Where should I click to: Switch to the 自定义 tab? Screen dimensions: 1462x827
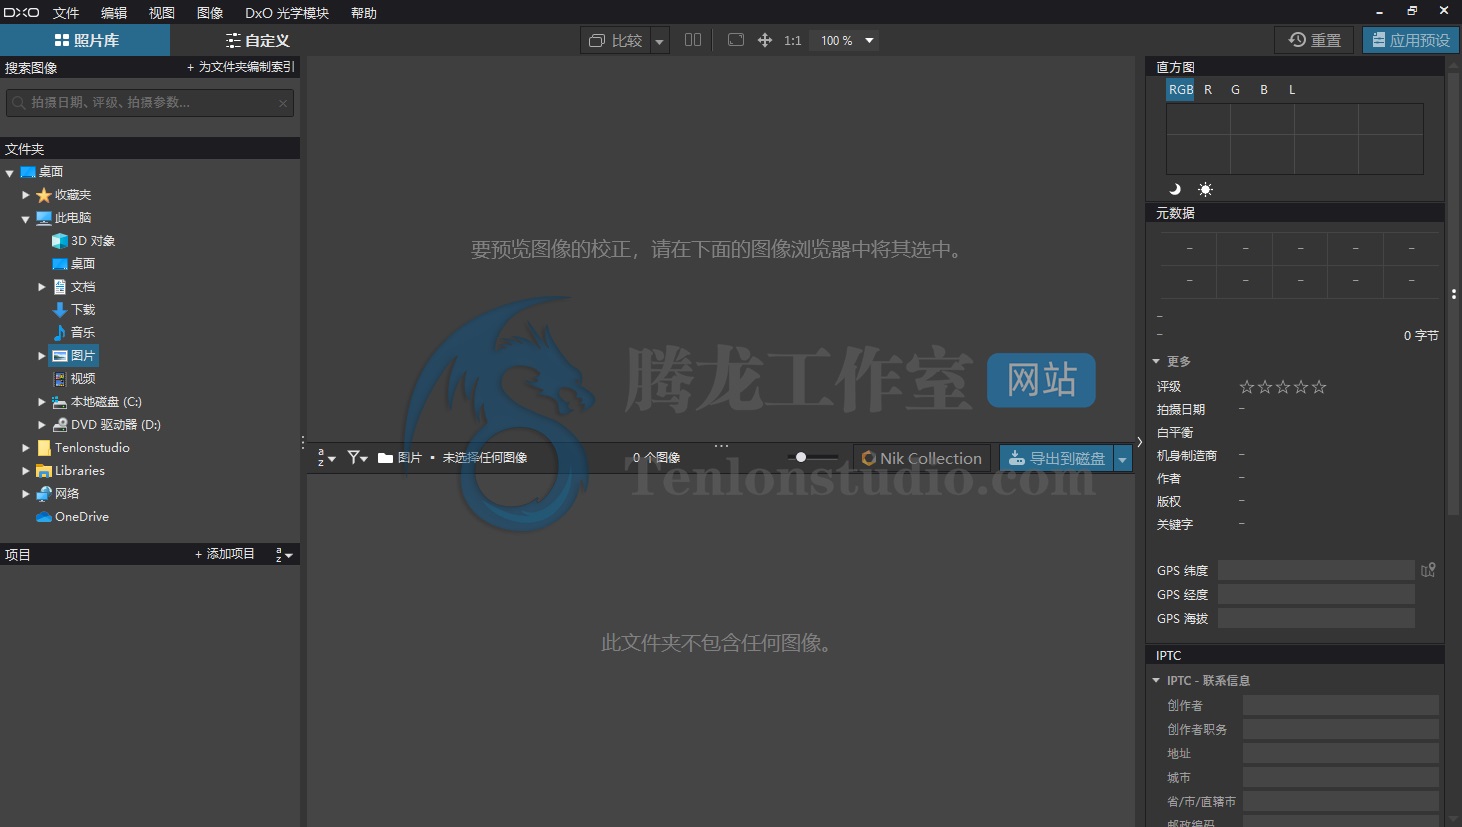pos(257,40)
